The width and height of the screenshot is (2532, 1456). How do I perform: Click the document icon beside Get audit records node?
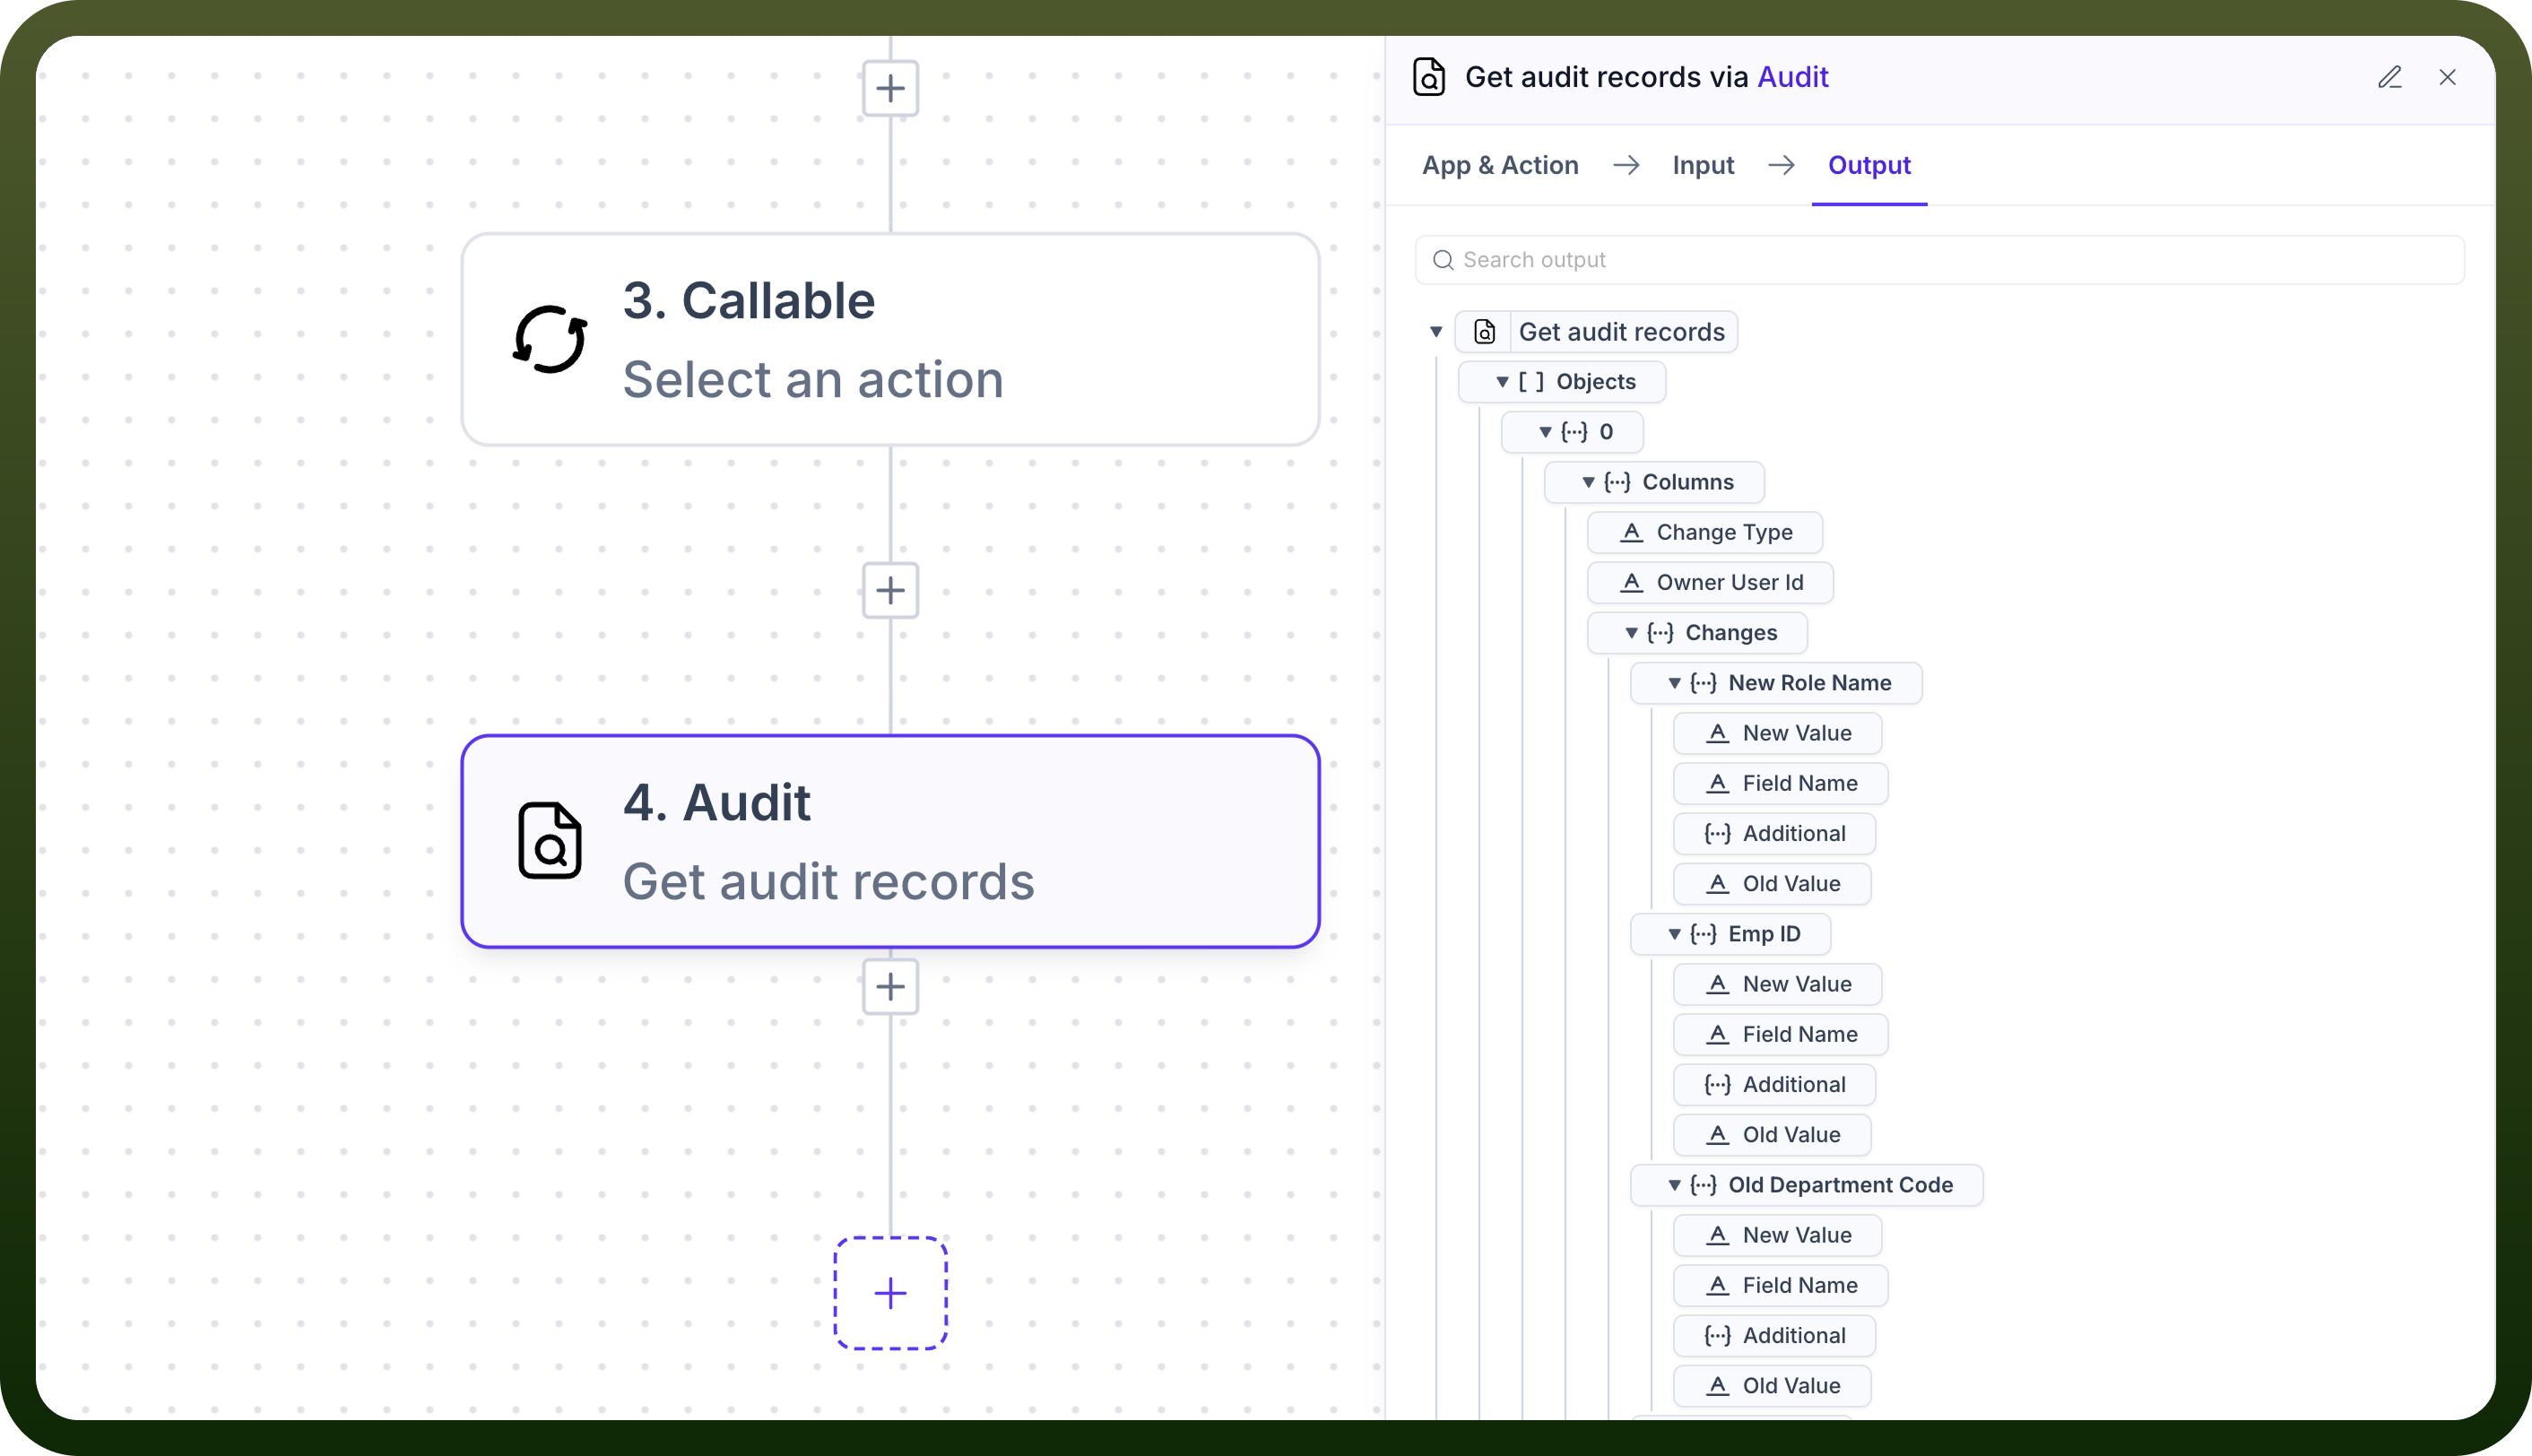(x=1485, y=332)
